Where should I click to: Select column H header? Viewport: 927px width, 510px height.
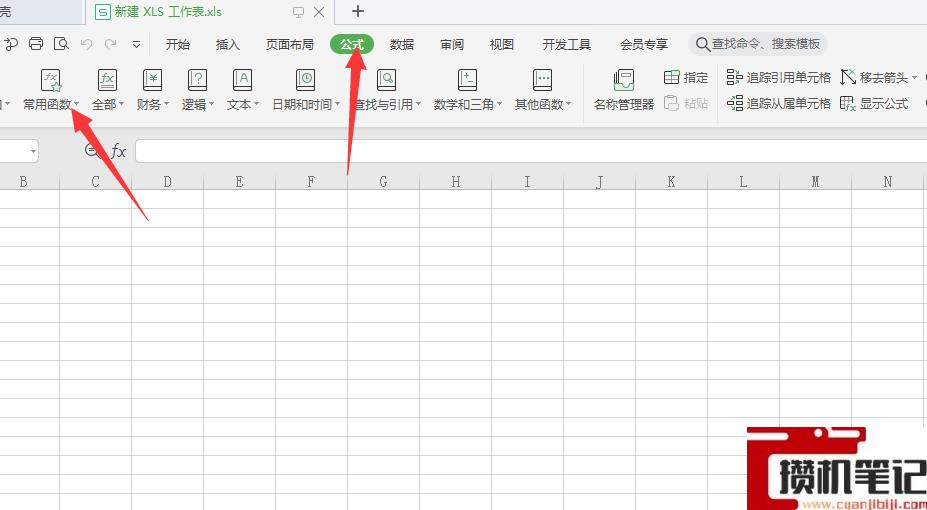tap(455, 181)
